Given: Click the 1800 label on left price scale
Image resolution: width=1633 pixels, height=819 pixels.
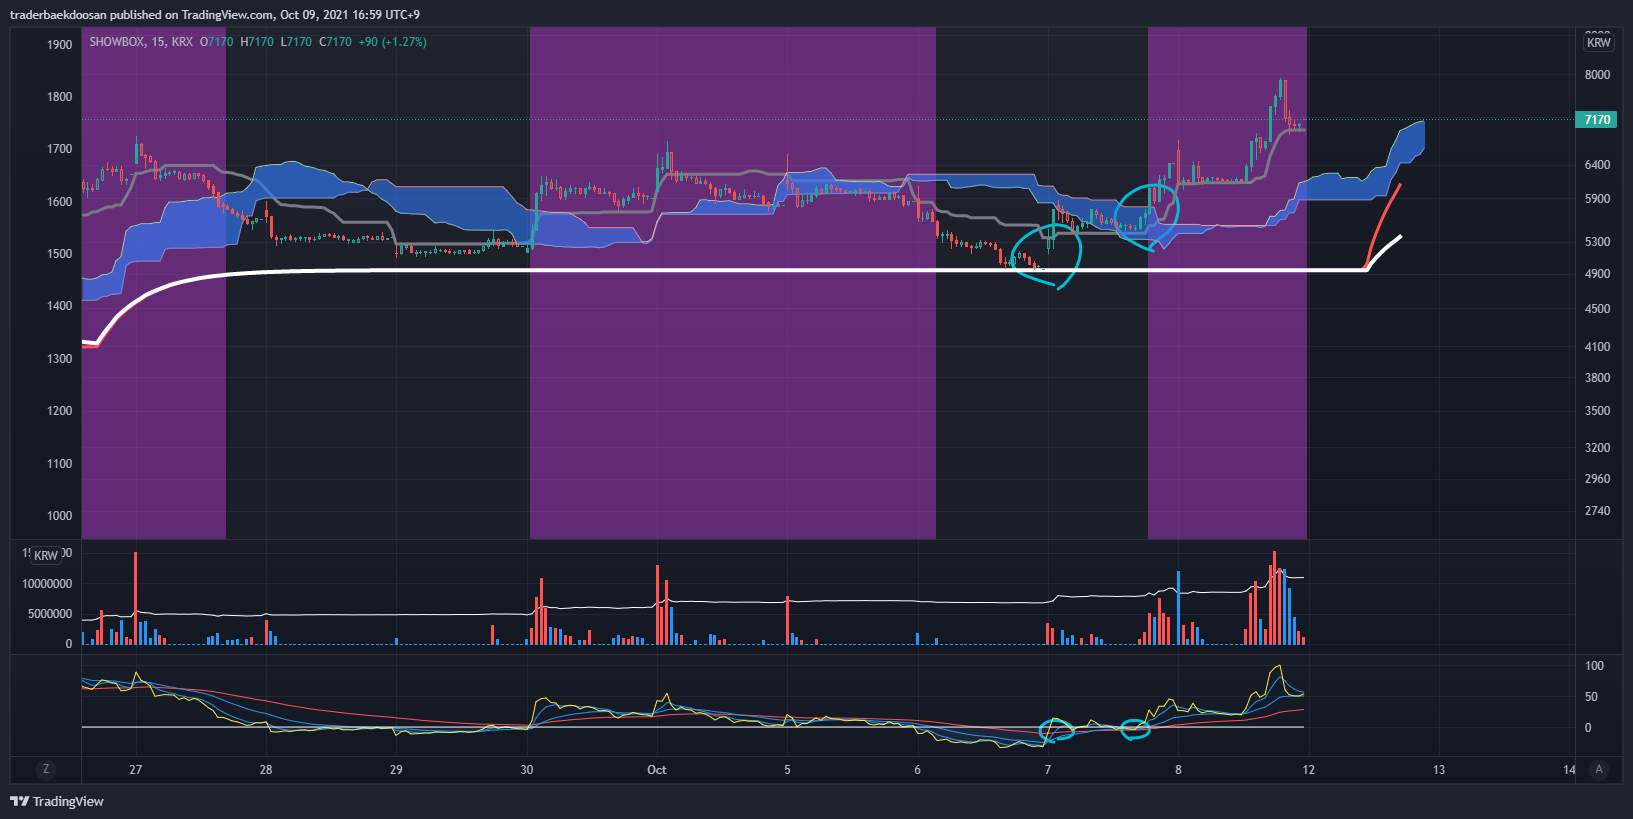Looking at the screenshot, I should click(60, 97).
